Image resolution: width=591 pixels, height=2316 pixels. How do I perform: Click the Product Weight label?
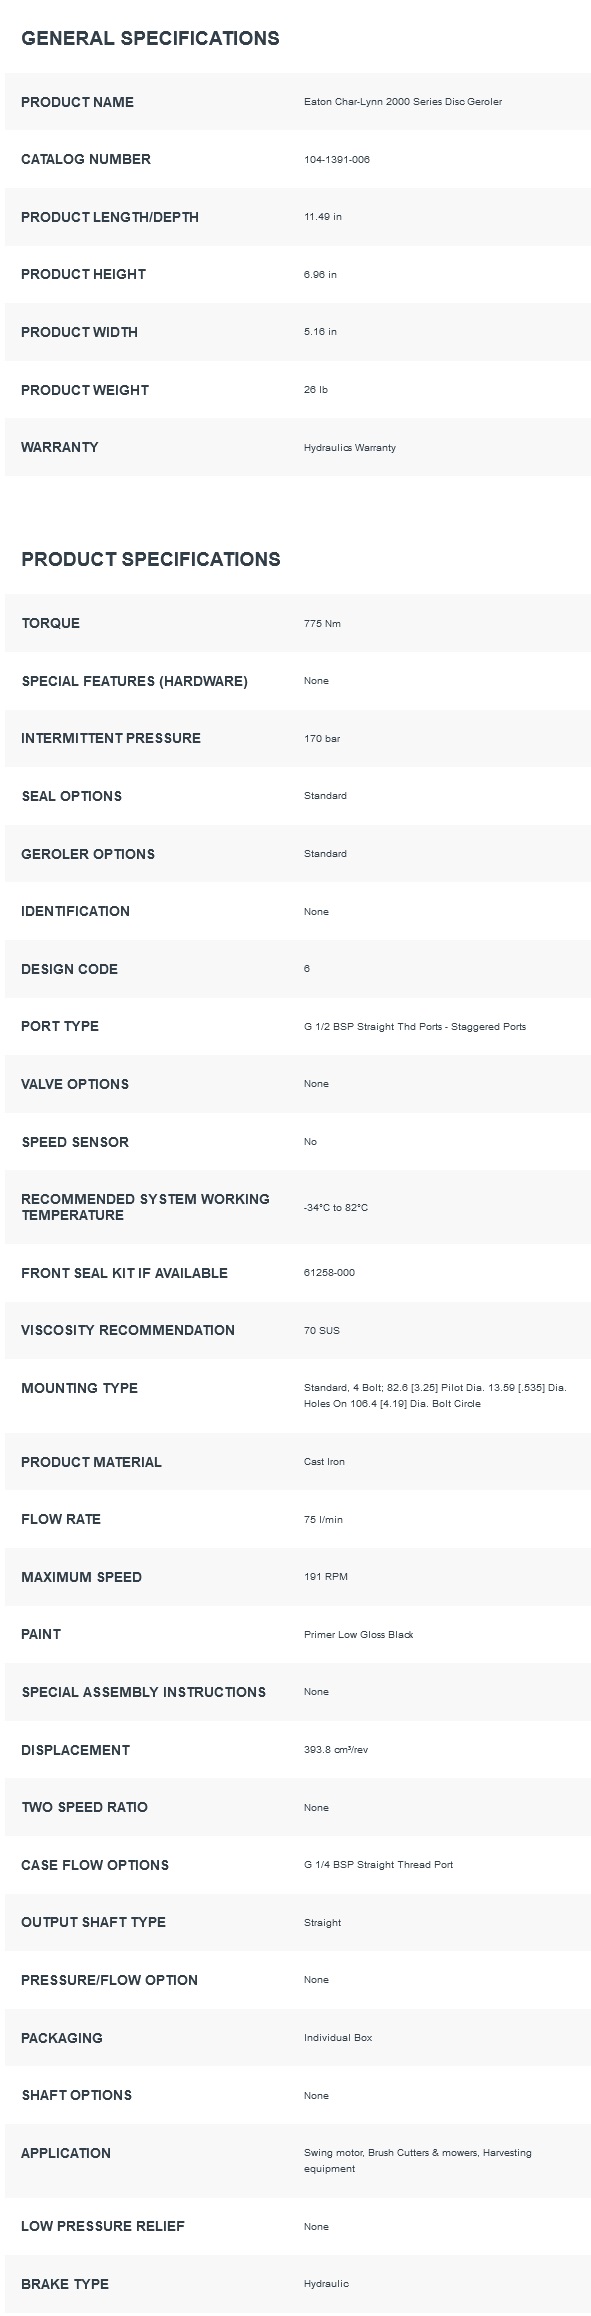click(85, 390)
